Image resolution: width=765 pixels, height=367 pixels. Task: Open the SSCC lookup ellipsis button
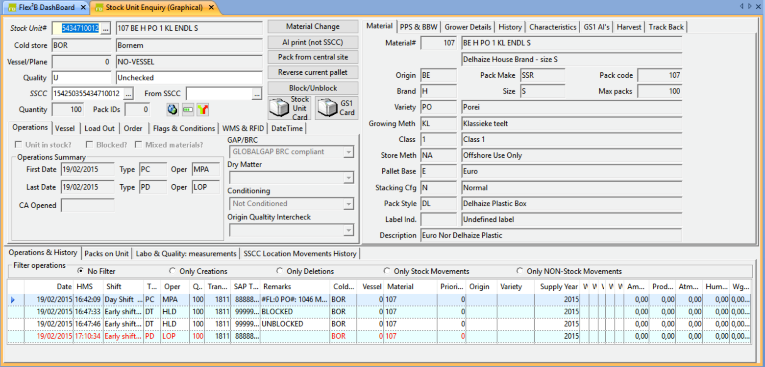(129, 93)
